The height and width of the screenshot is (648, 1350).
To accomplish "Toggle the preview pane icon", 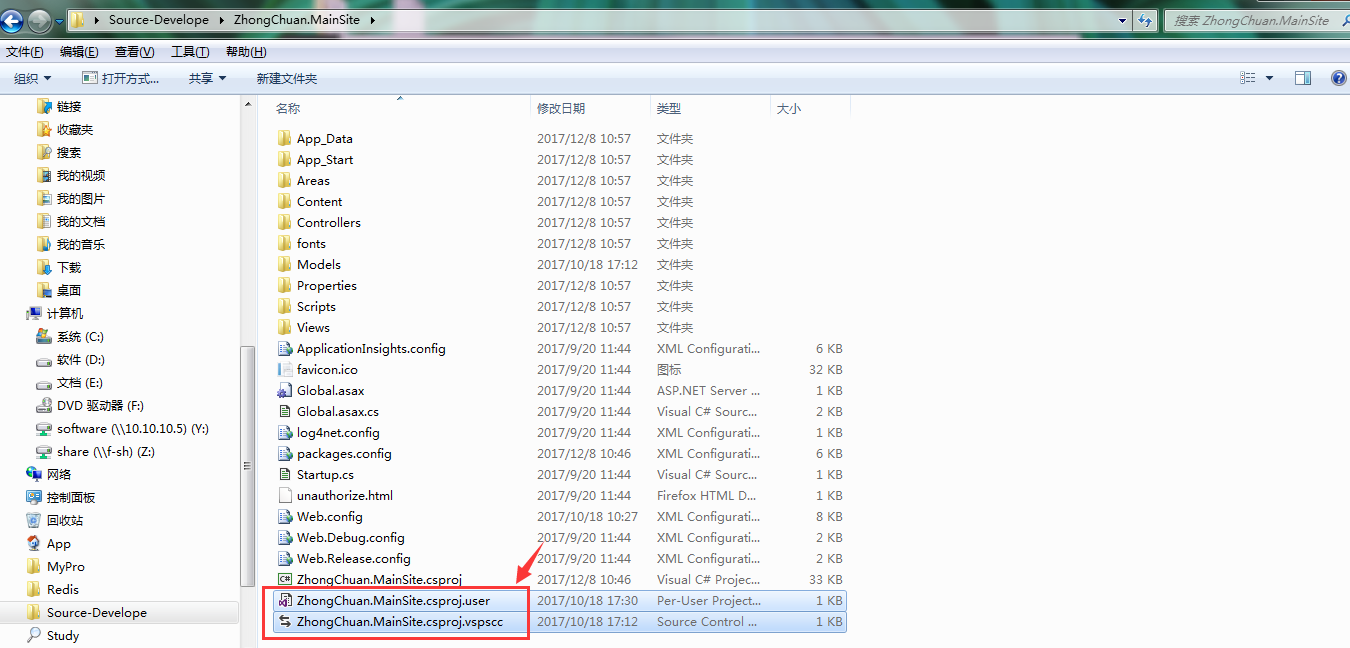I will [x=1302, y=78].
